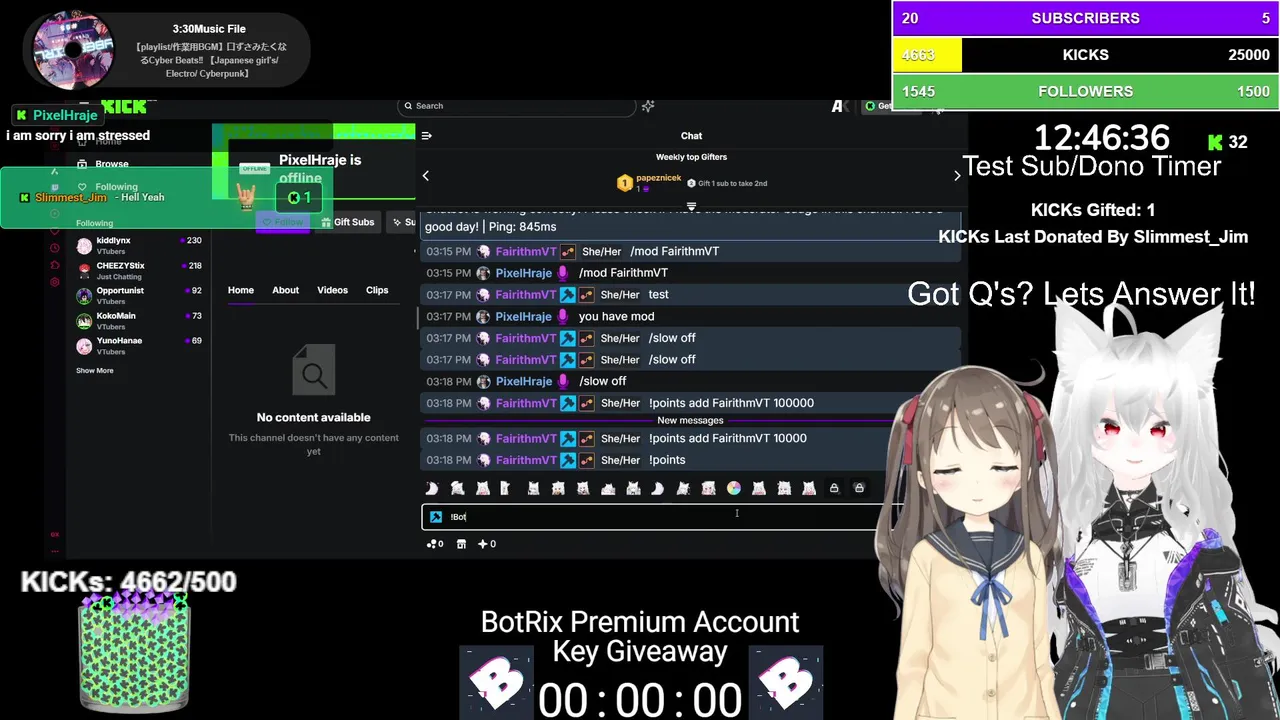The height and width of the screenshot is (720, 1280).
Task: Click FairithmVT in the '!points' message
Action: [526, 460]
